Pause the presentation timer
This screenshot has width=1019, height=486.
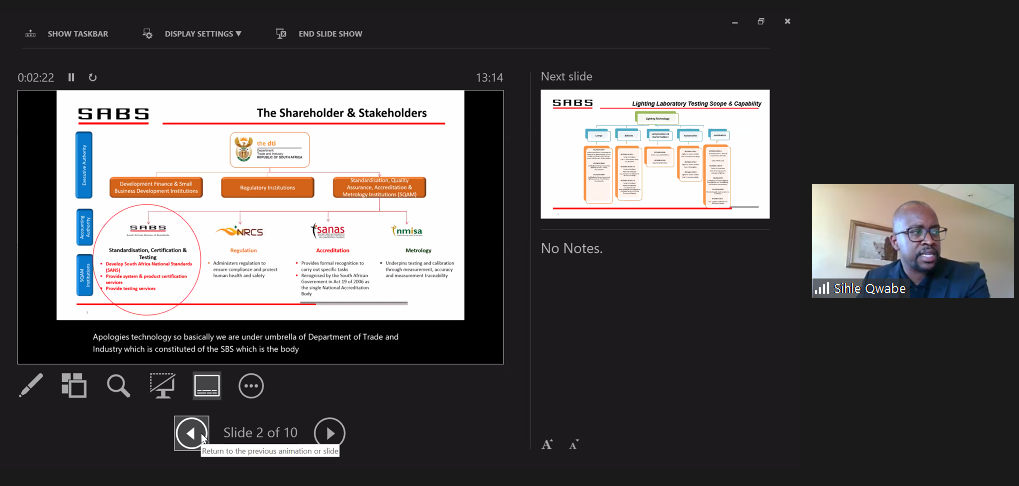(x=71, y=77)
